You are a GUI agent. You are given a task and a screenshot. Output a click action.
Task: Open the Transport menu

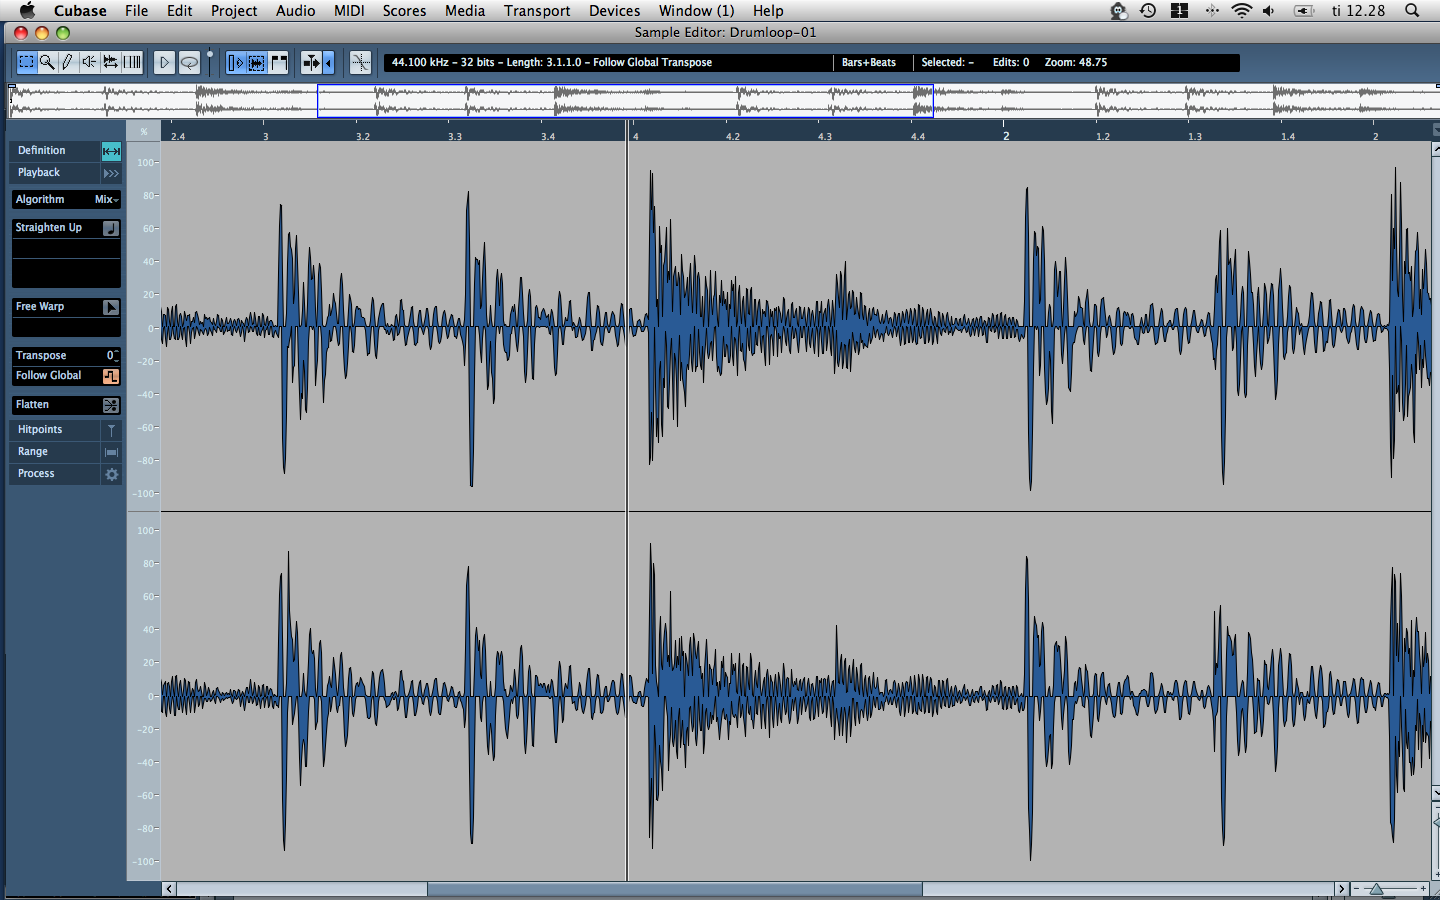tap(537, 11)
